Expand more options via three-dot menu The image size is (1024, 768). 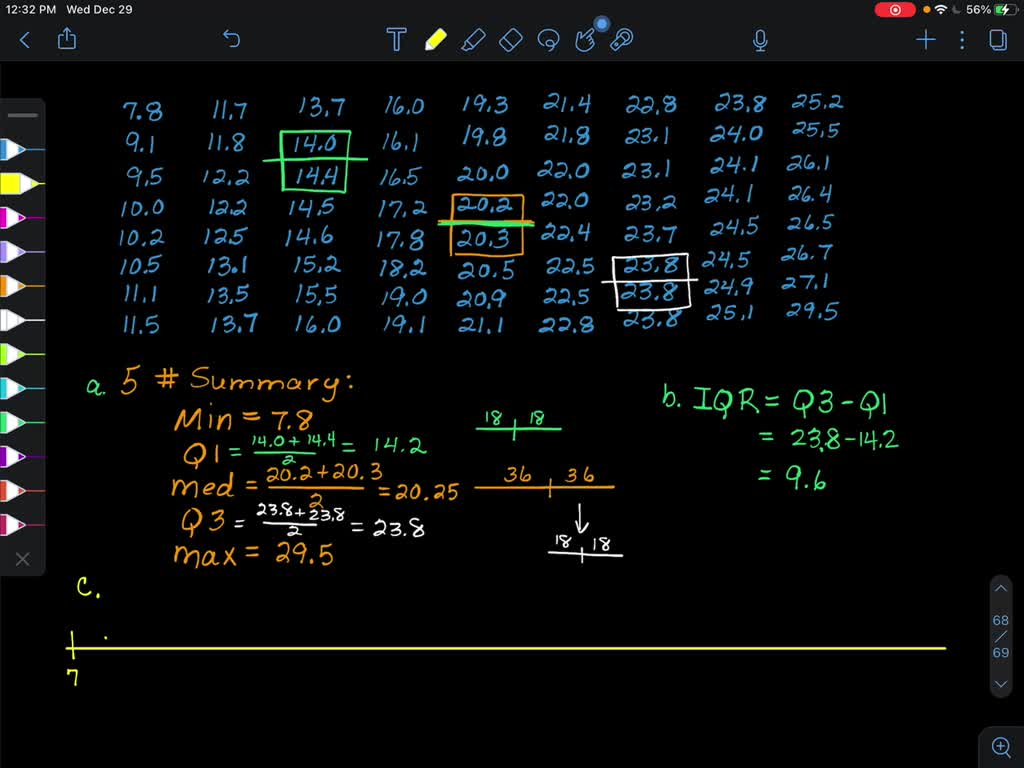(x=962, y=40)
